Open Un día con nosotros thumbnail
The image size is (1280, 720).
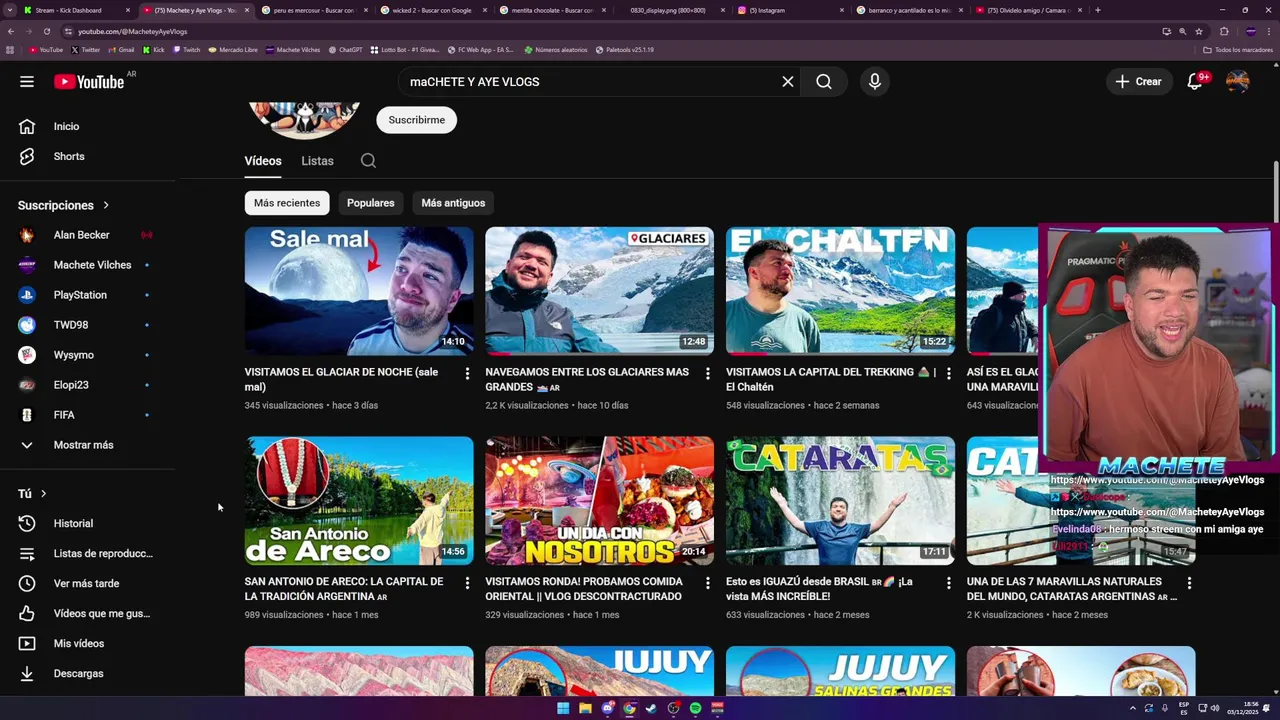[600, 501]
